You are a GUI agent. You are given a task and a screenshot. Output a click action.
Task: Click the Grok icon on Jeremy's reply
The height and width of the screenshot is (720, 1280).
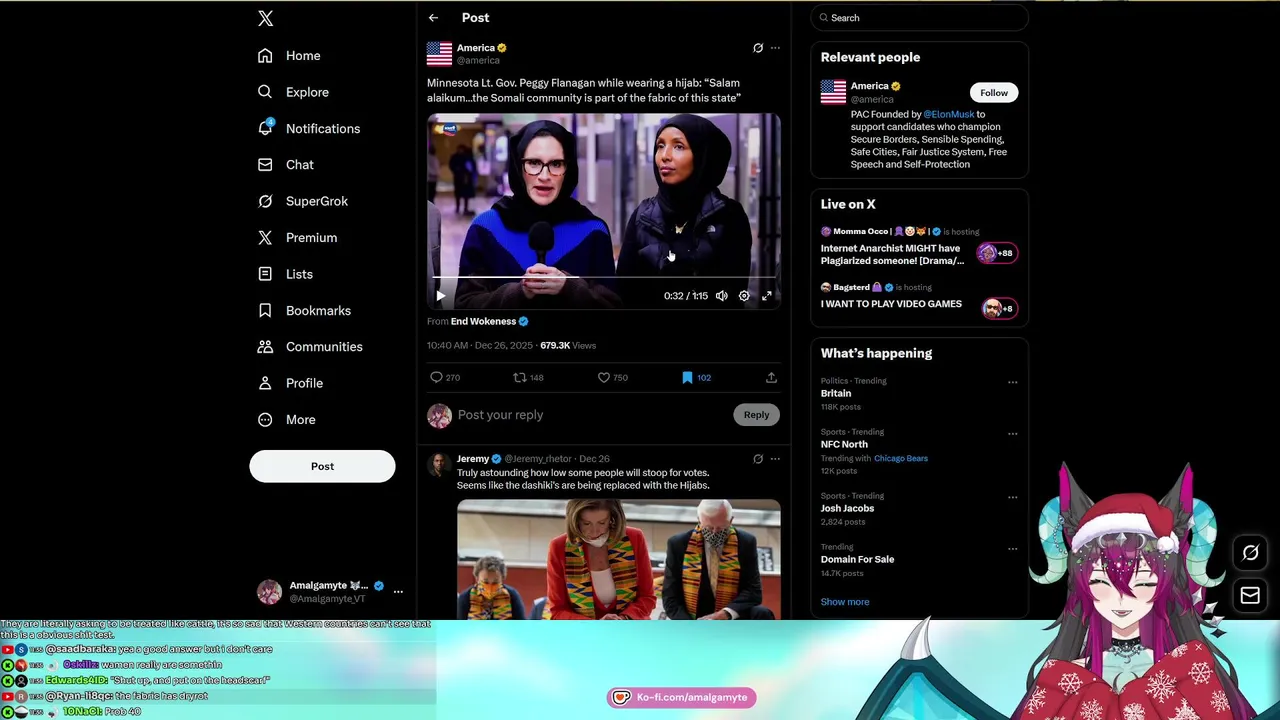coord(758,459)
